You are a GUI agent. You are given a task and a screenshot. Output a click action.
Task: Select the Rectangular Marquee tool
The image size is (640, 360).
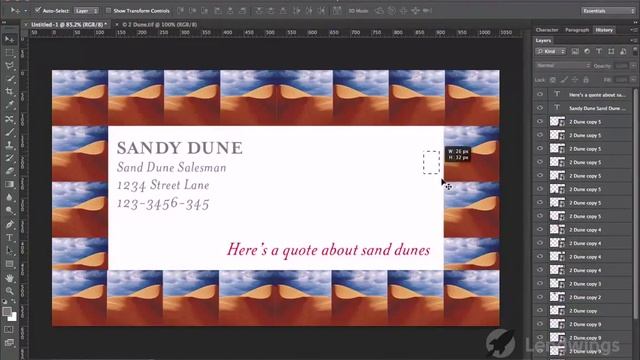(9, 53)
